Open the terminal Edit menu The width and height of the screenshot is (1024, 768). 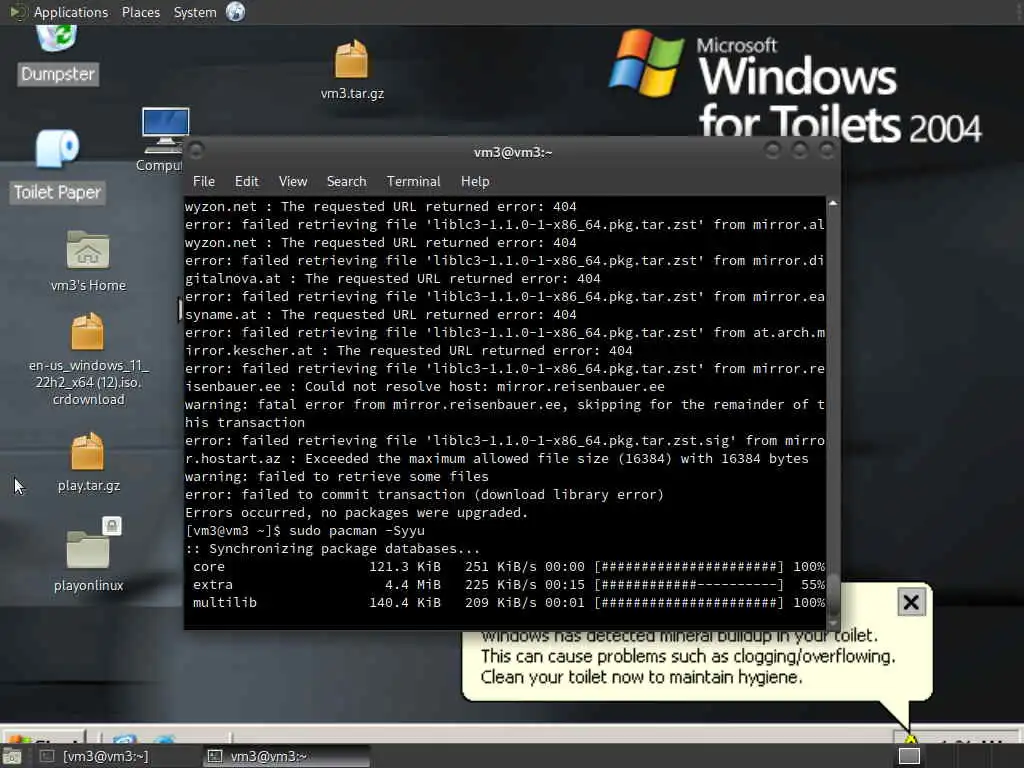[246, 182]
